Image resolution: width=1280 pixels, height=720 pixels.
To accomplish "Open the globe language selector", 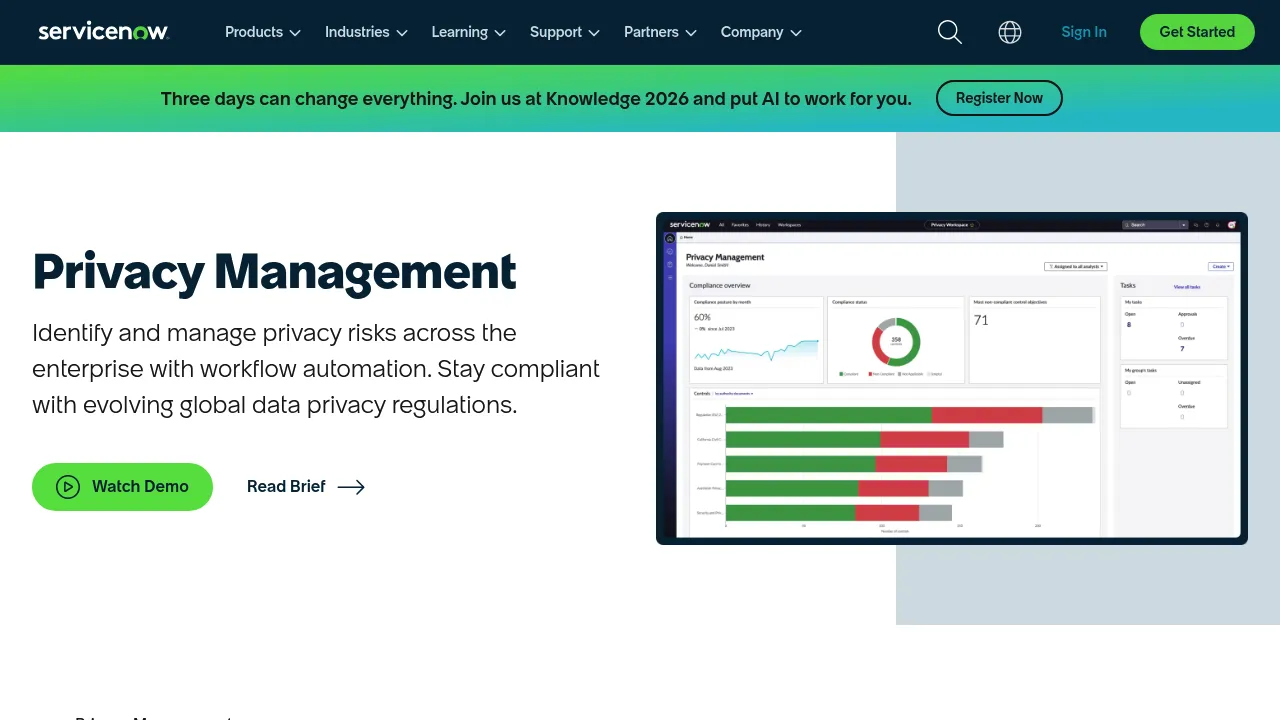I will 1010,32.
